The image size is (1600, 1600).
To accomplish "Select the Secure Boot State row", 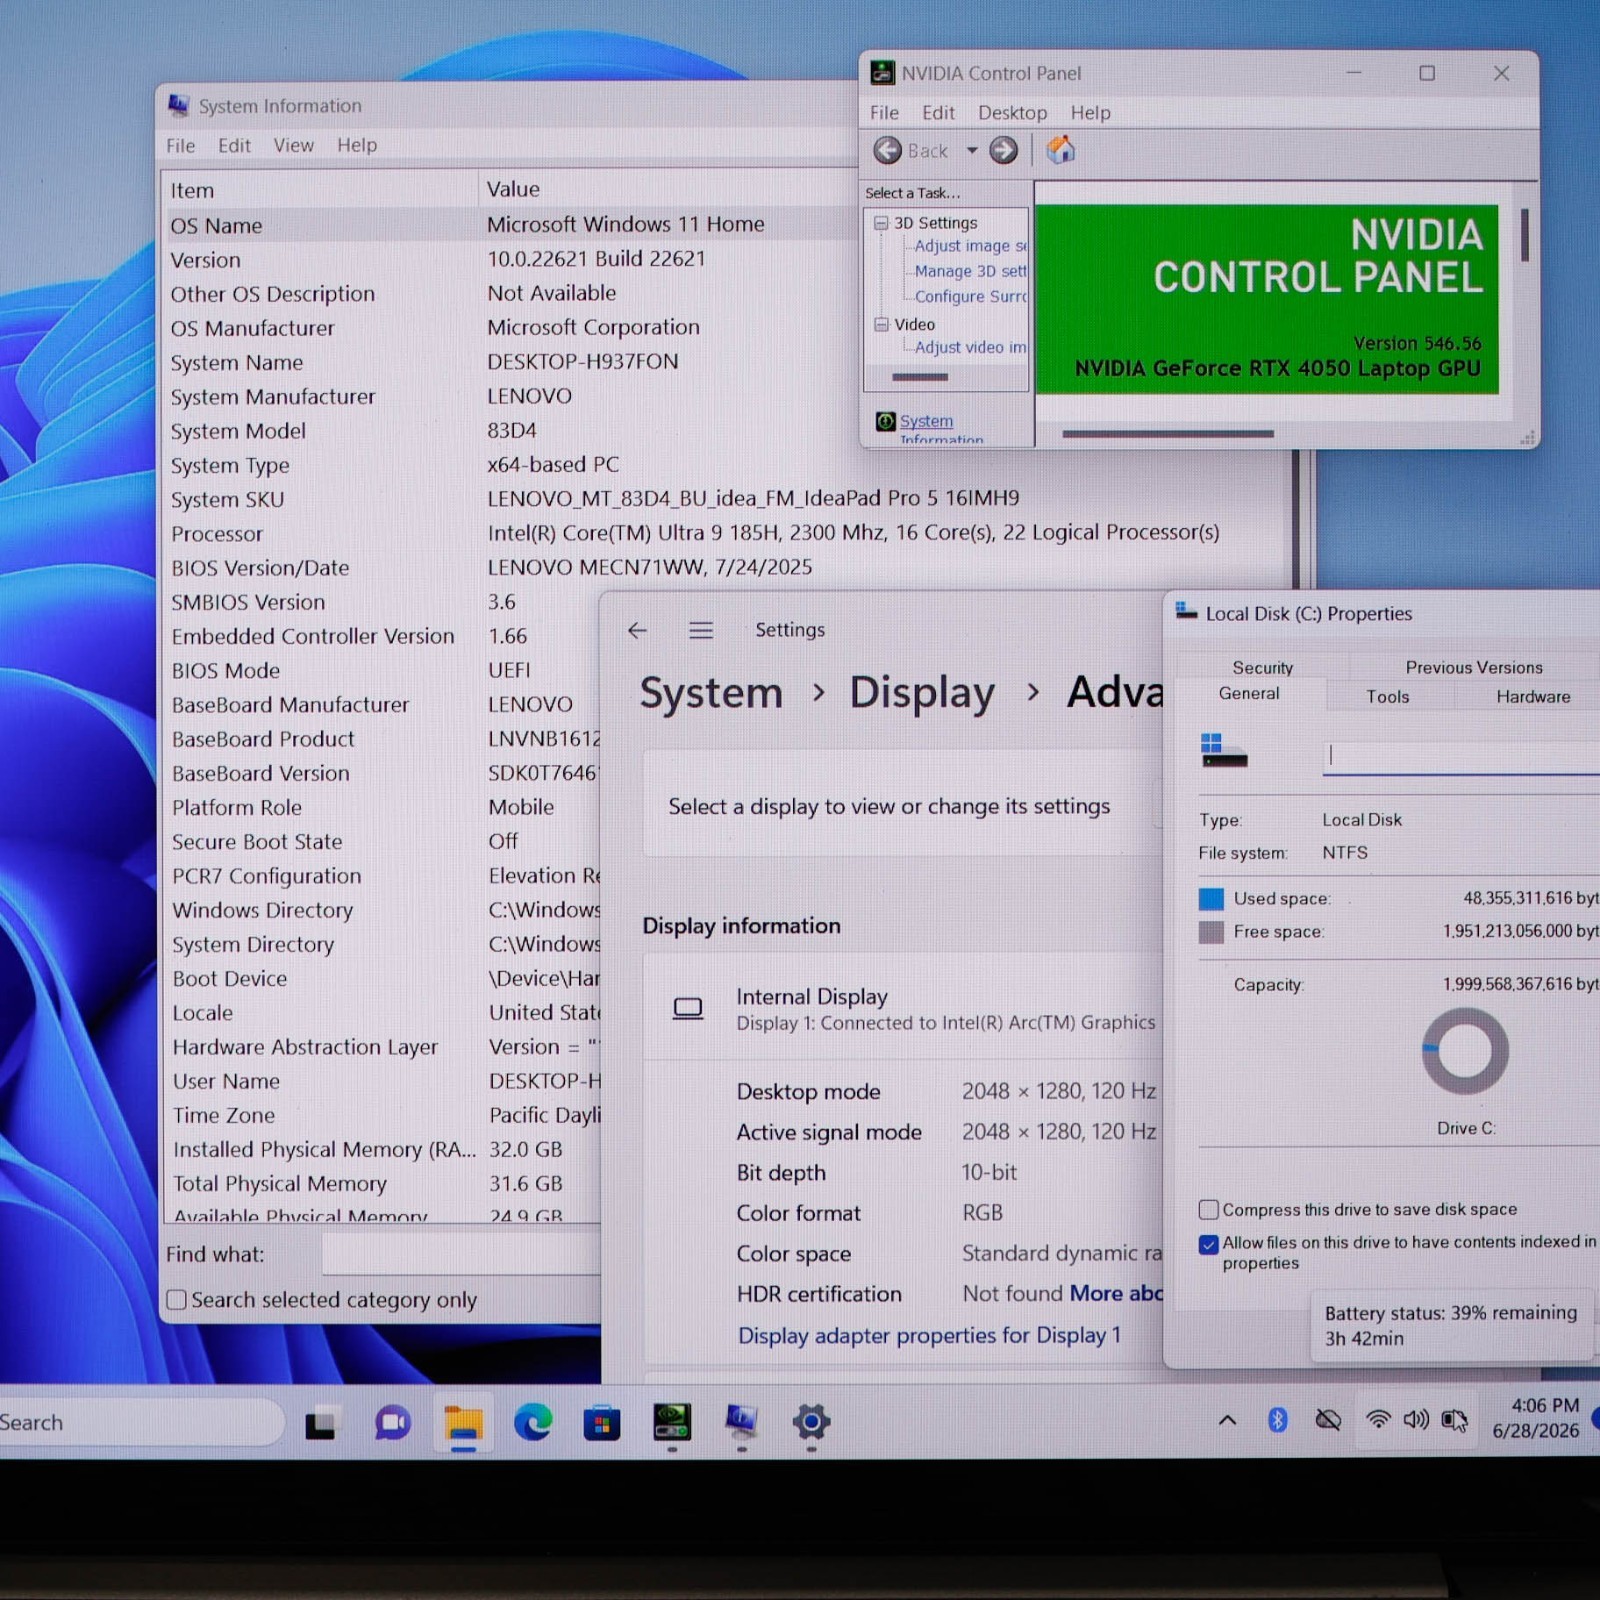I will pyautogui.click(x=382, y=842).
